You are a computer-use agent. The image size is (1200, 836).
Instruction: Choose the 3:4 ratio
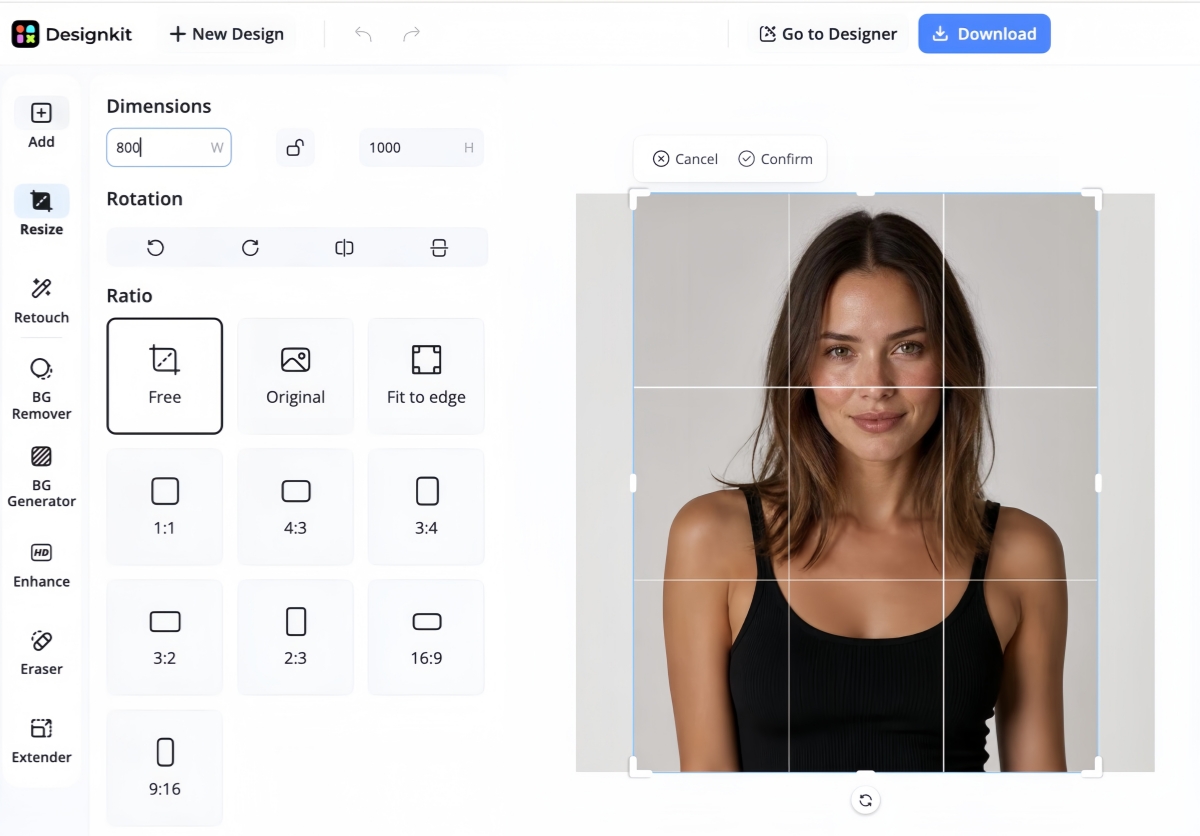pyautogui.click(x=426, y=507)
